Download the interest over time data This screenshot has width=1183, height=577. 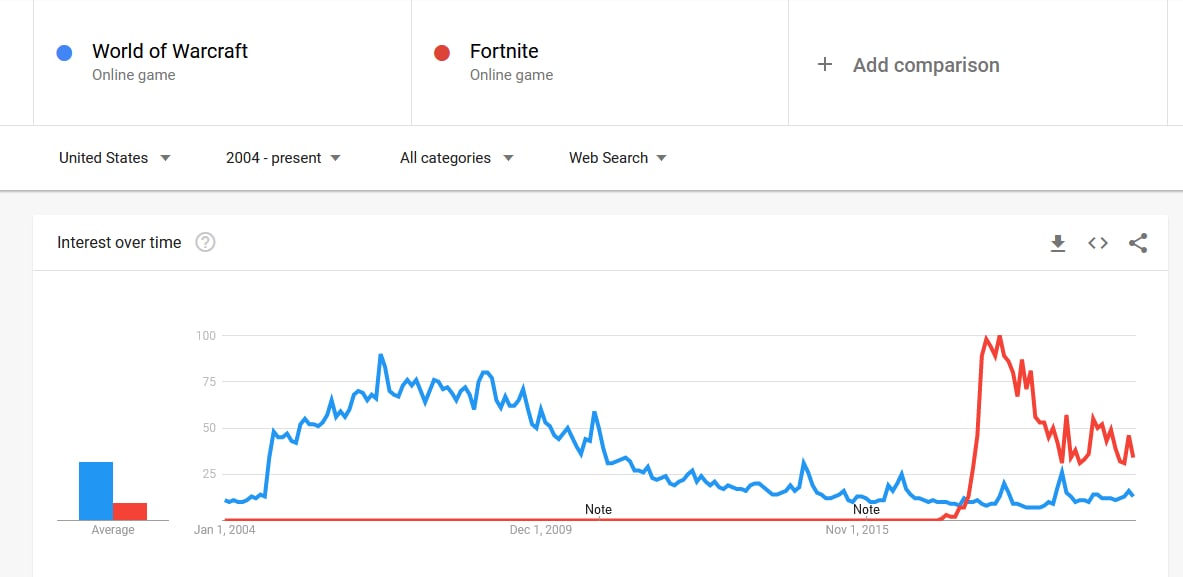point(1058,243)
